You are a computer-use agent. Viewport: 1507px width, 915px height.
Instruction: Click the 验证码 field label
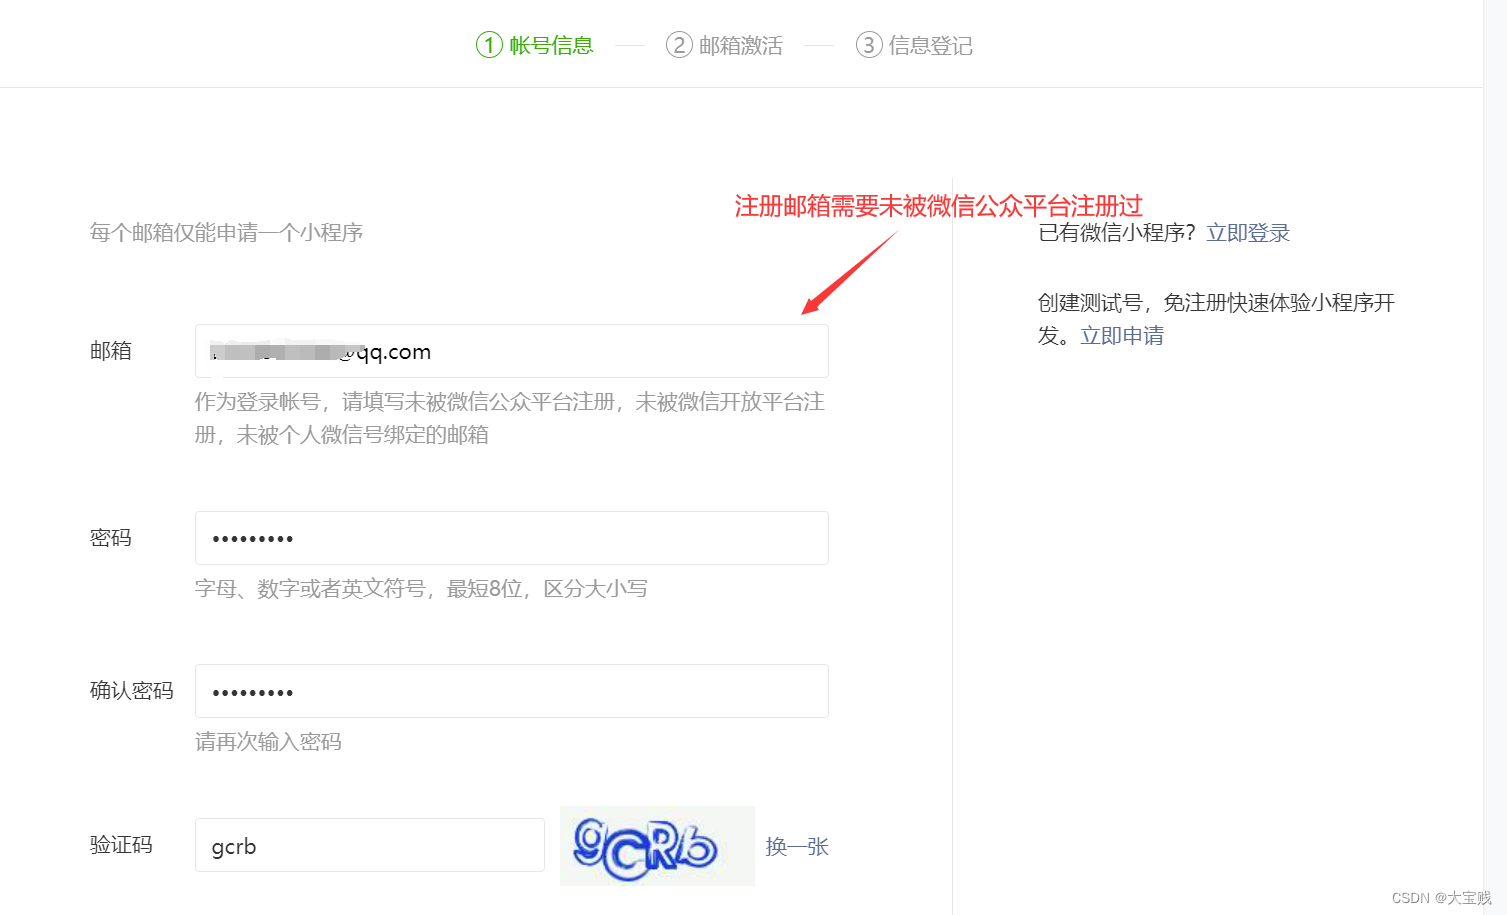(x=121, y=845)
